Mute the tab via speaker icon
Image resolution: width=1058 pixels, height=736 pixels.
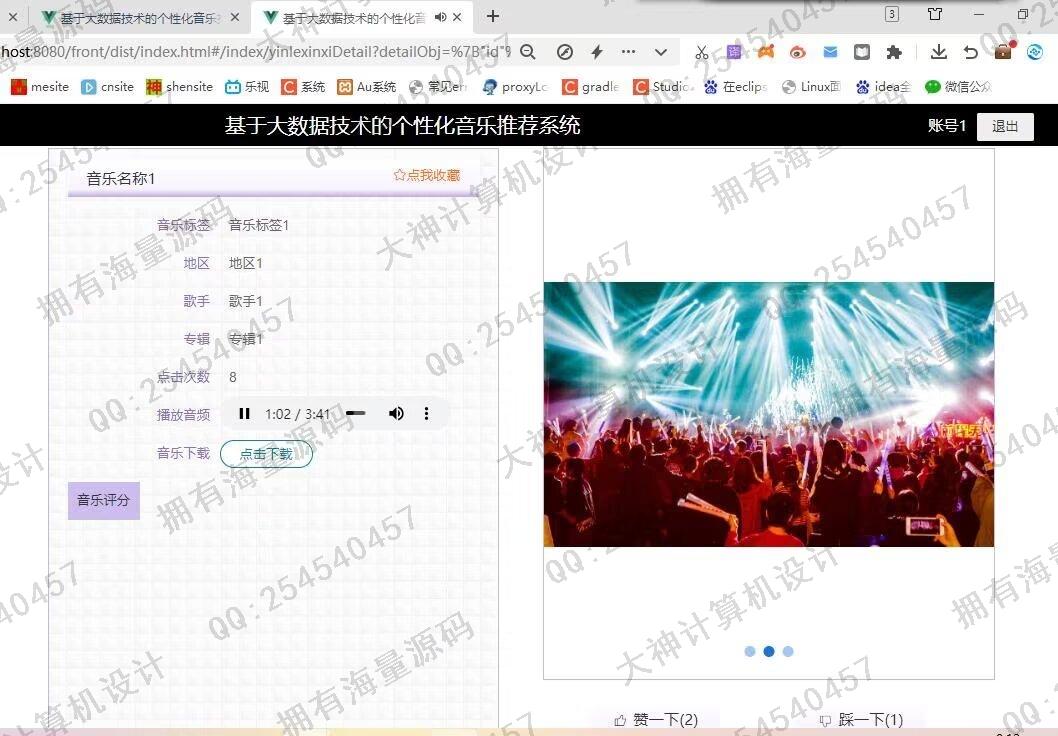point(441,17)
